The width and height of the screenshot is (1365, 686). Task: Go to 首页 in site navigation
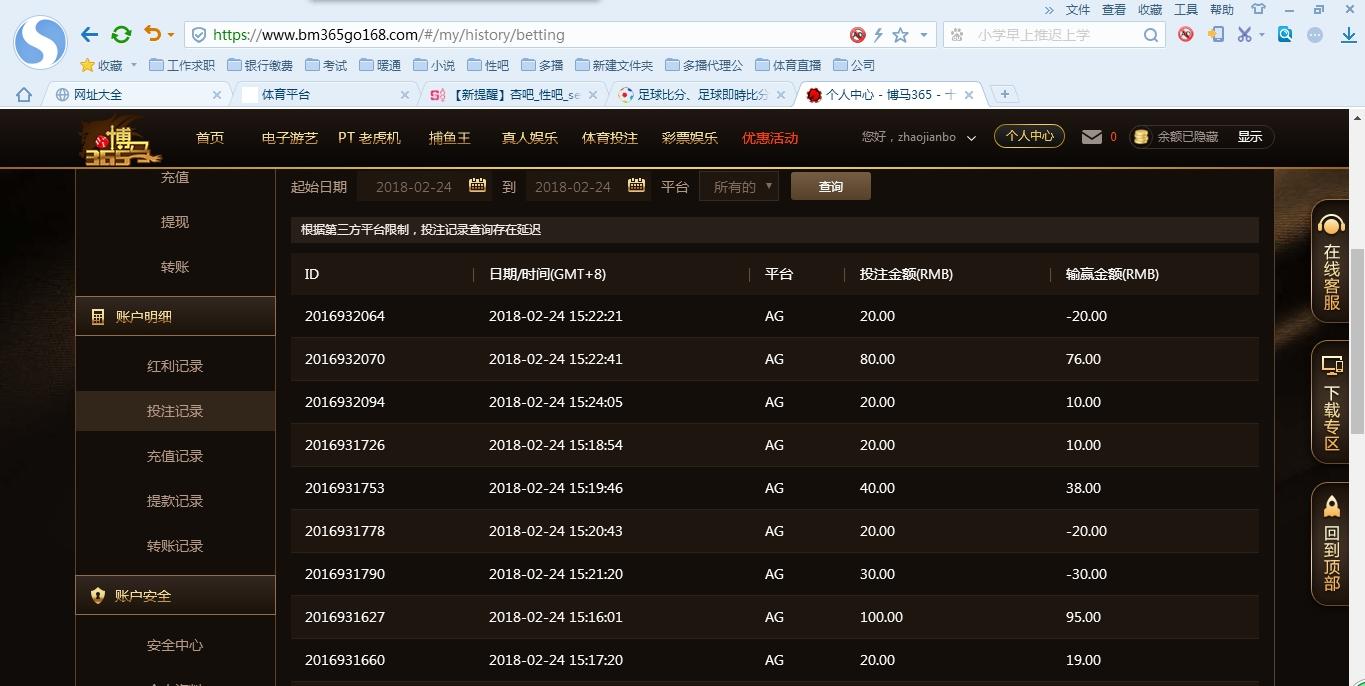click(210, 138)
